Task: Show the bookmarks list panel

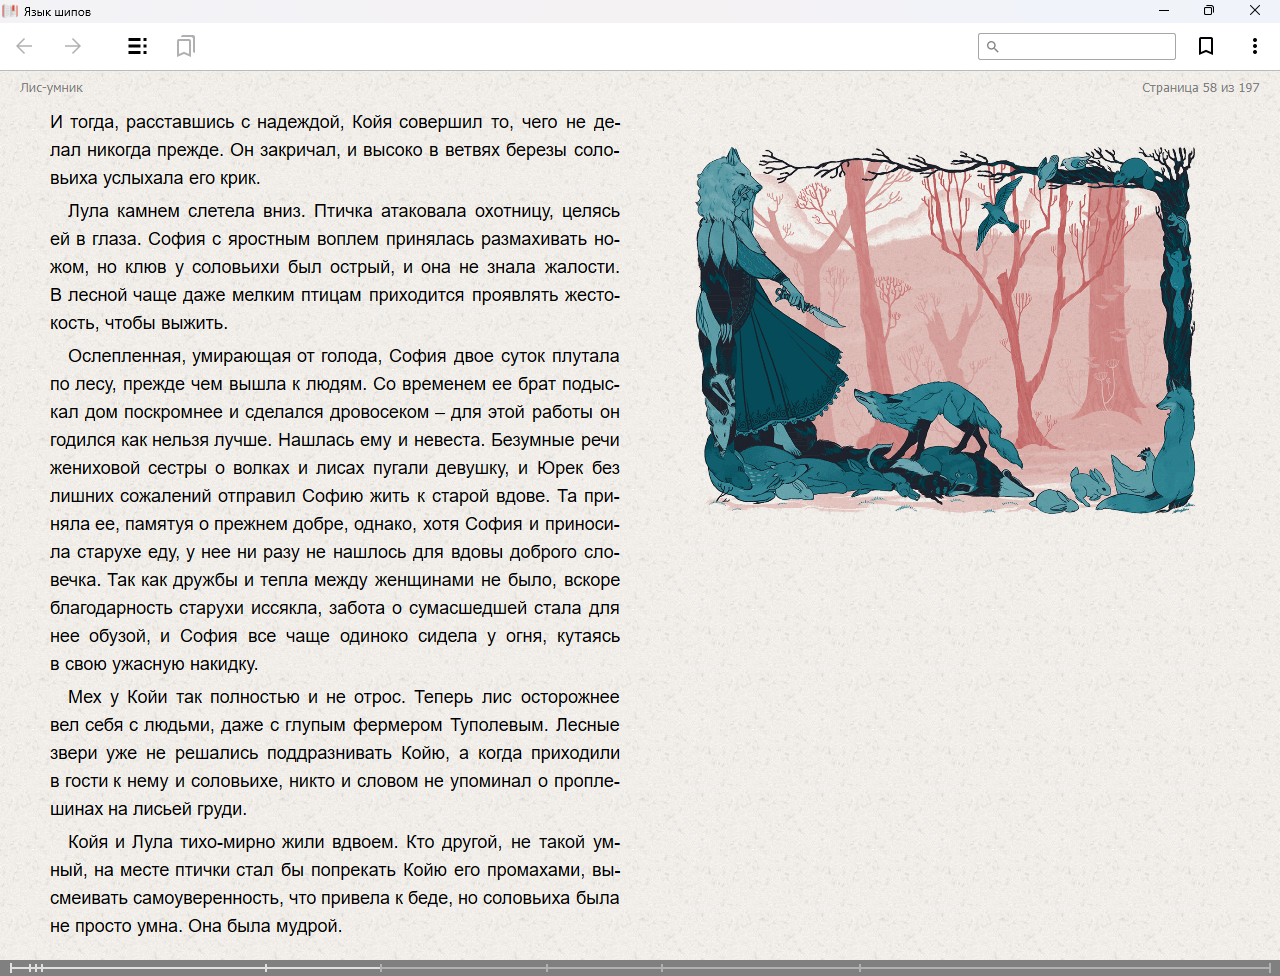Action: [x=185, y=46]
